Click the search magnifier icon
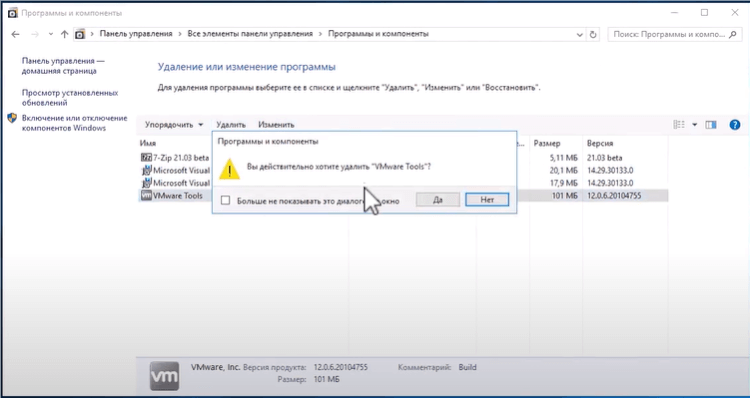Viewport: 750px width, 398px height. pyautogui.click(x=733, y=34)
